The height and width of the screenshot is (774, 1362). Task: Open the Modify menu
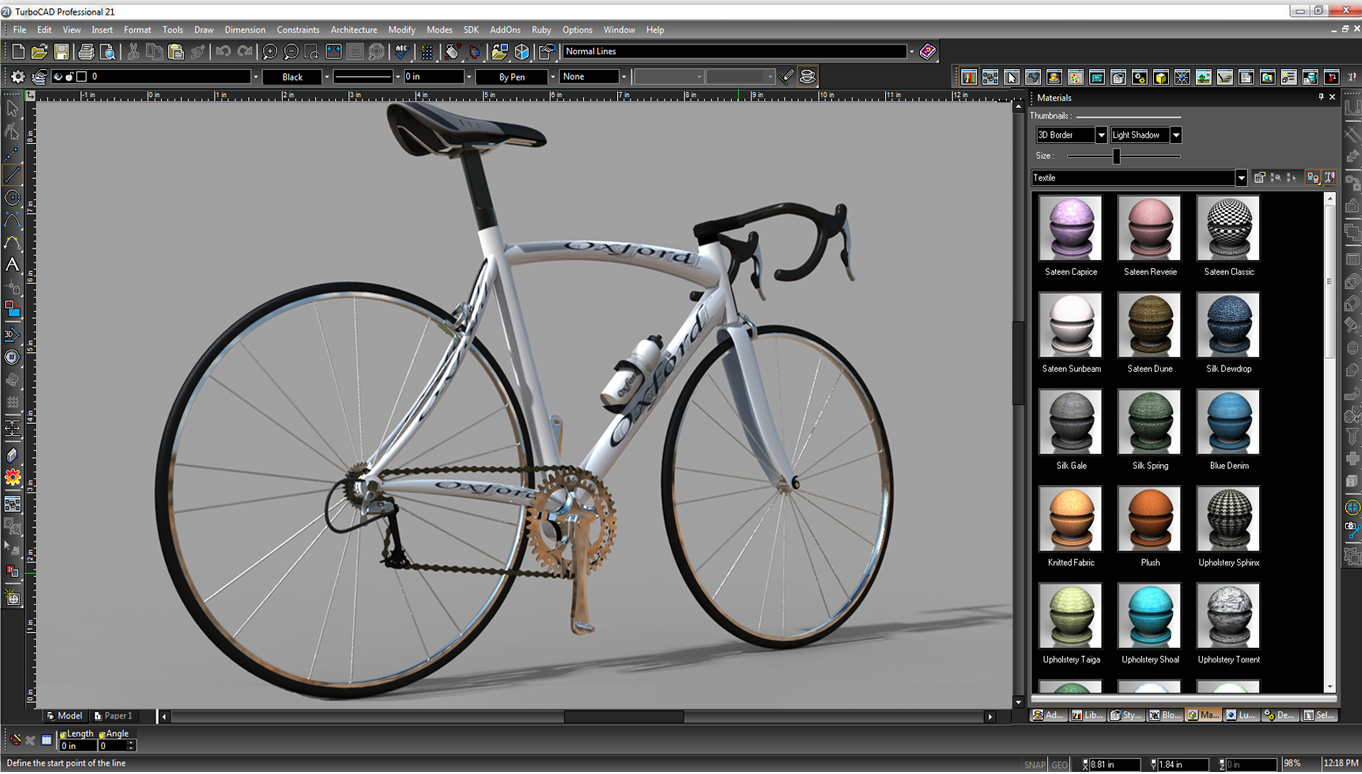[402, 30]
